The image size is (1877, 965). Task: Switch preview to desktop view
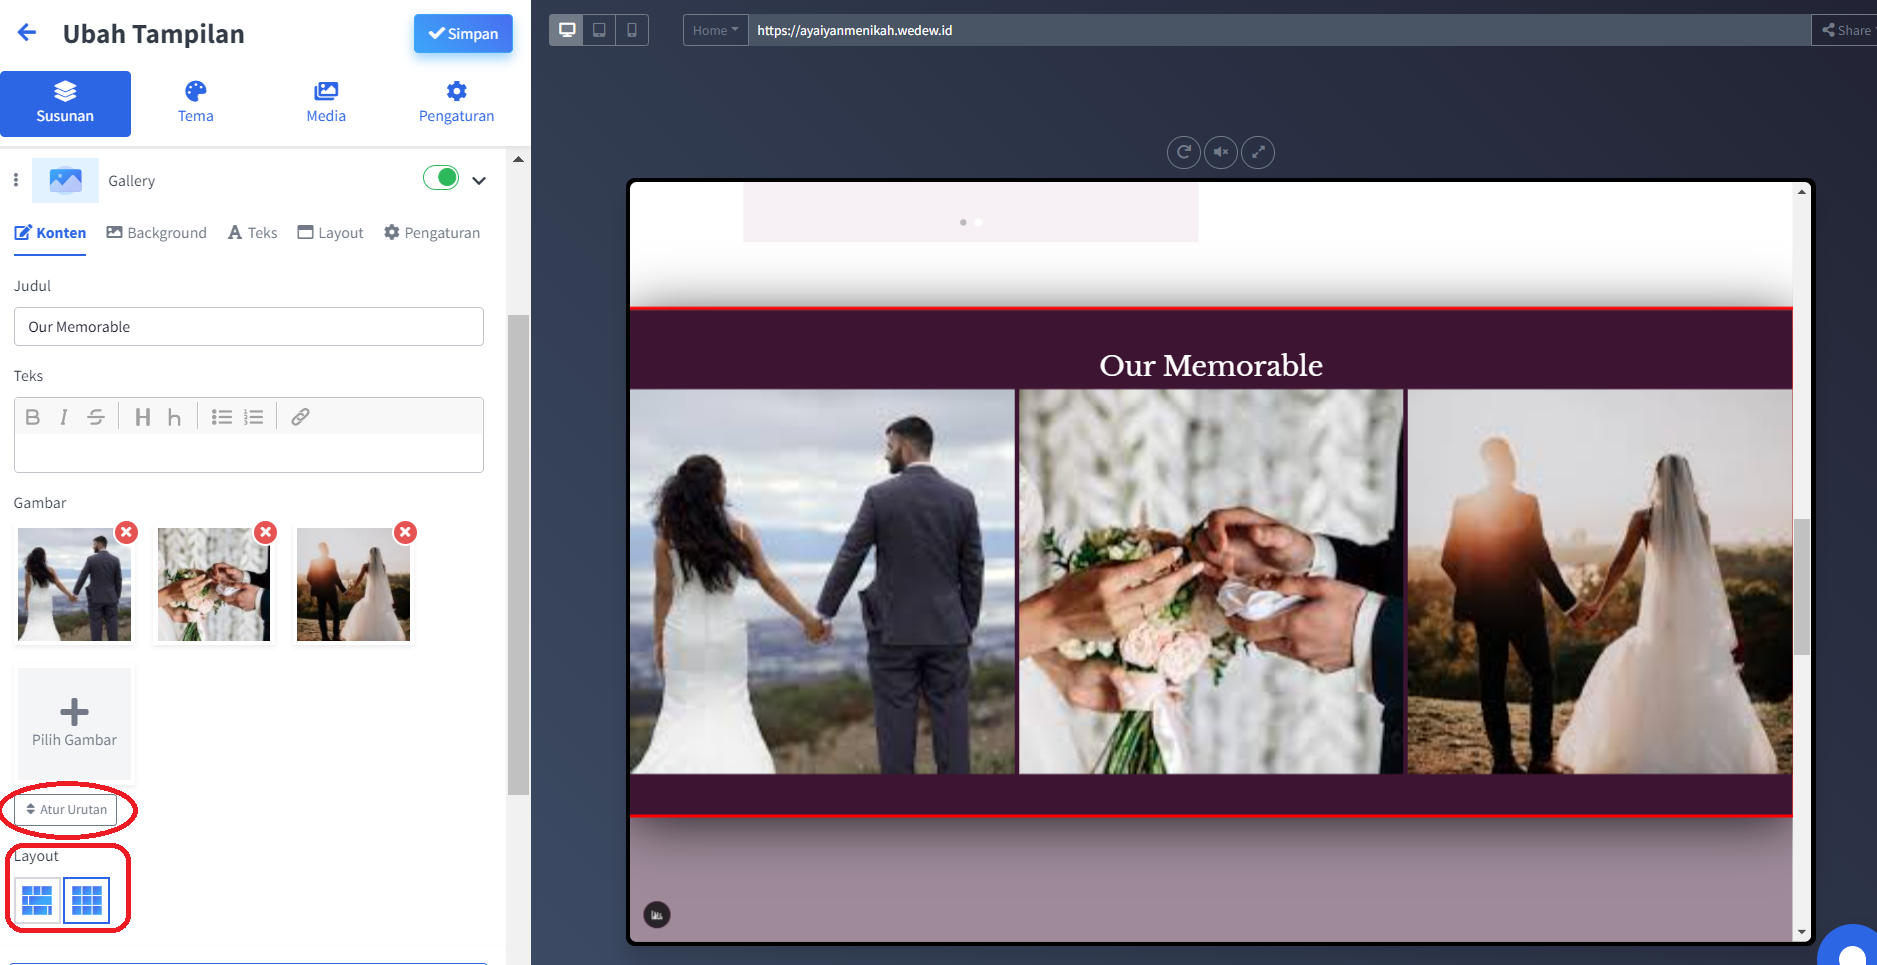(x=566, y=30)
